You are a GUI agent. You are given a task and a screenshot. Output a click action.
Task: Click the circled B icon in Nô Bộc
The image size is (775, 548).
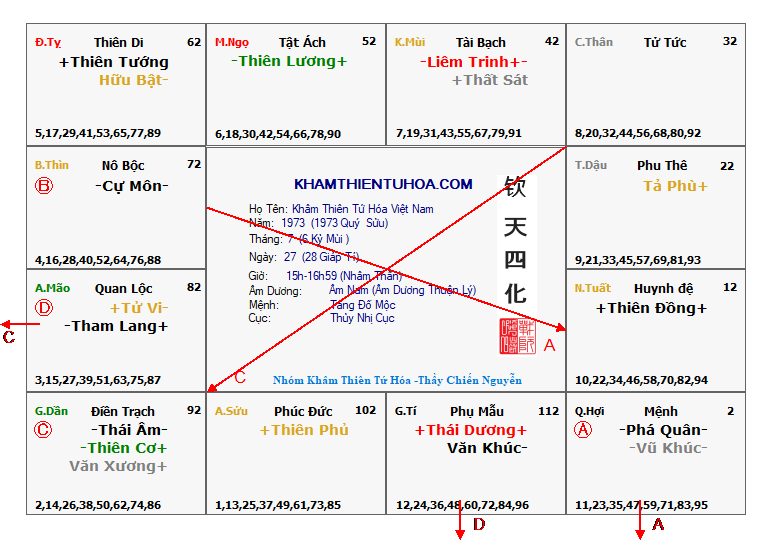tap(44, 185)
